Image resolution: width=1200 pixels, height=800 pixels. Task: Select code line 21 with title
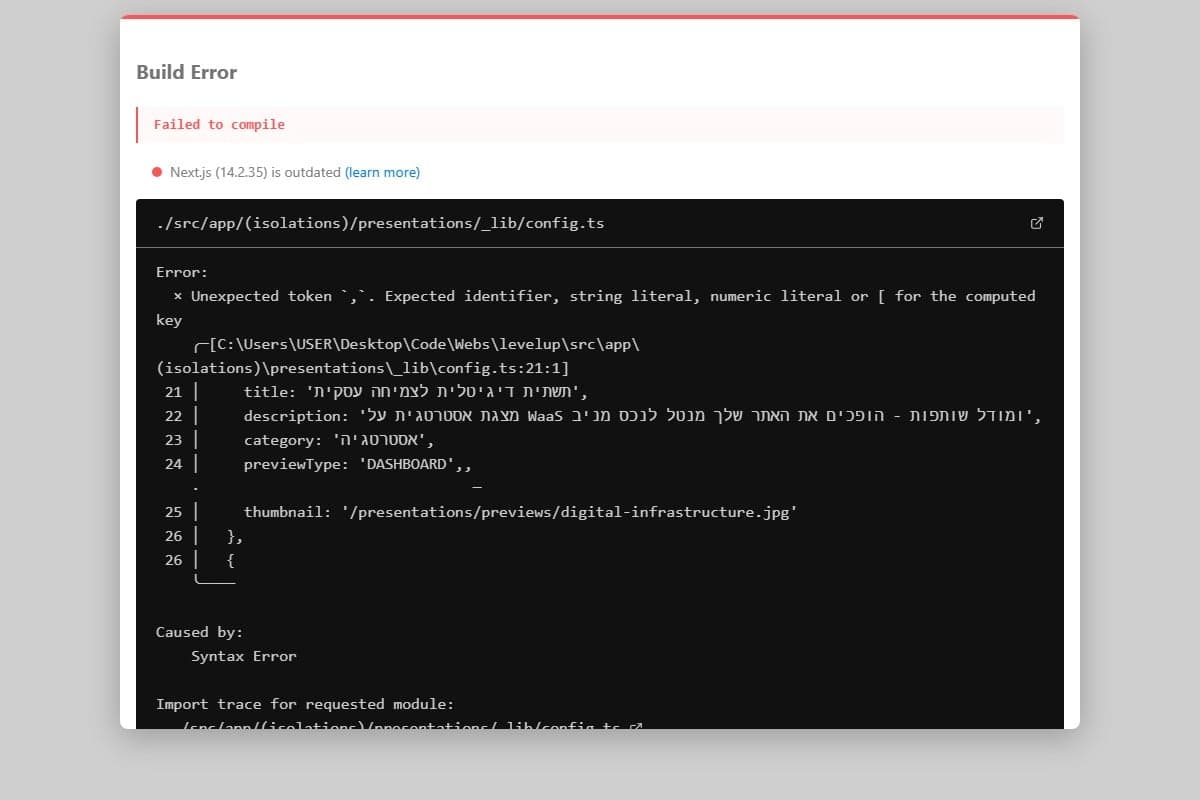(376, 392)
